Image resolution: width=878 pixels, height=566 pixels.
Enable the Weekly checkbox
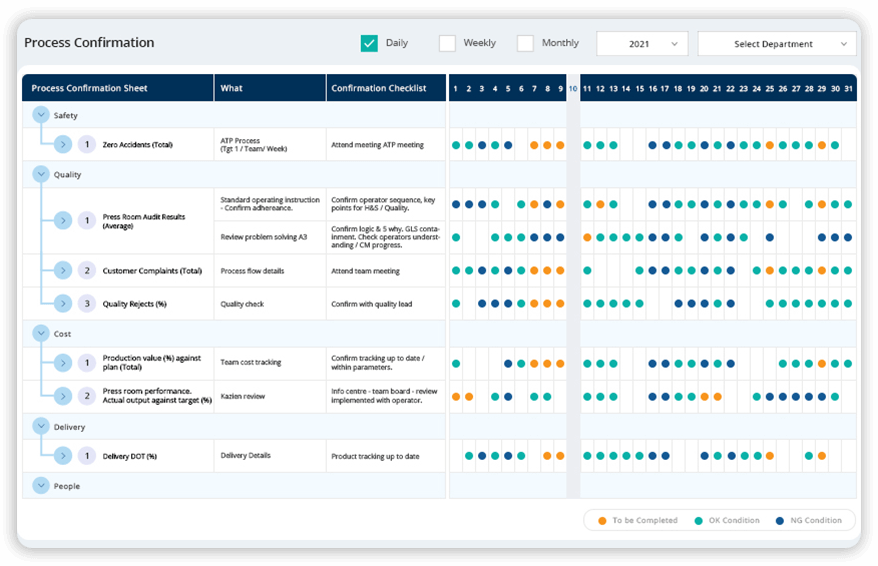pyautogui.click(x=447, y=44)
